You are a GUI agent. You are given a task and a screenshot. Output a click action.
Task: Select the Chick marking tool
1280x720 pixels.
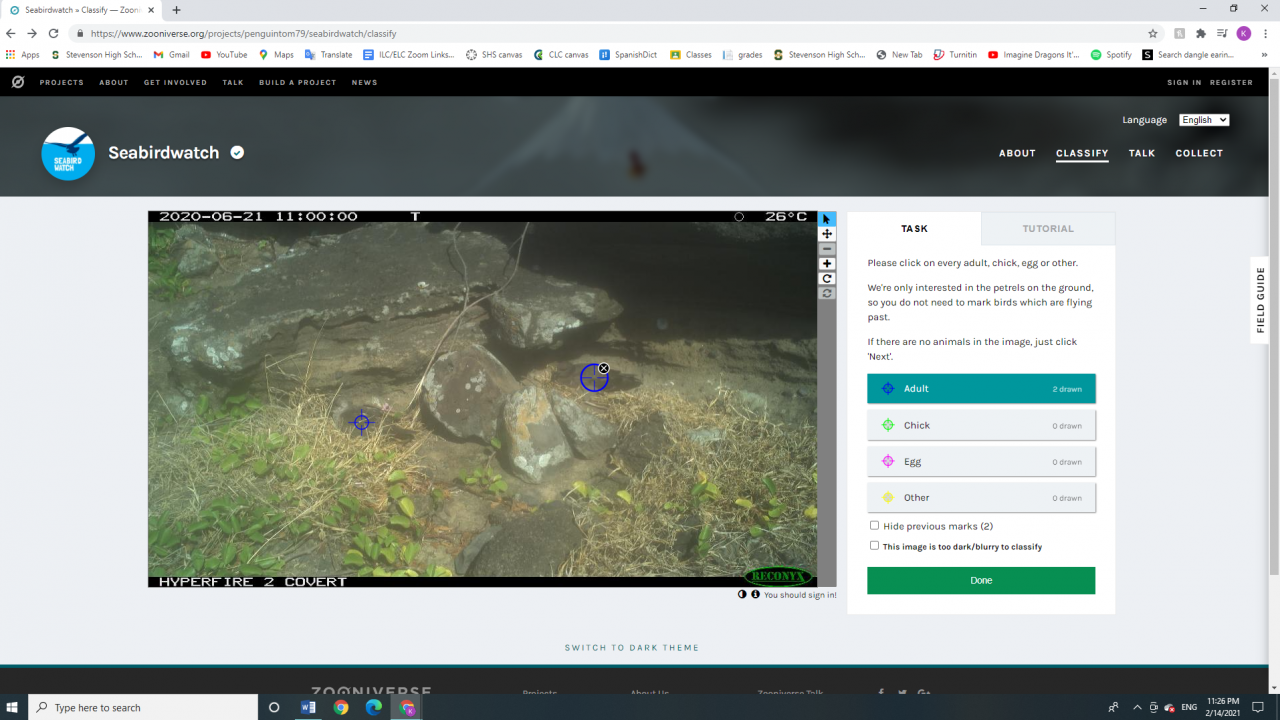[x=981, y=425]
